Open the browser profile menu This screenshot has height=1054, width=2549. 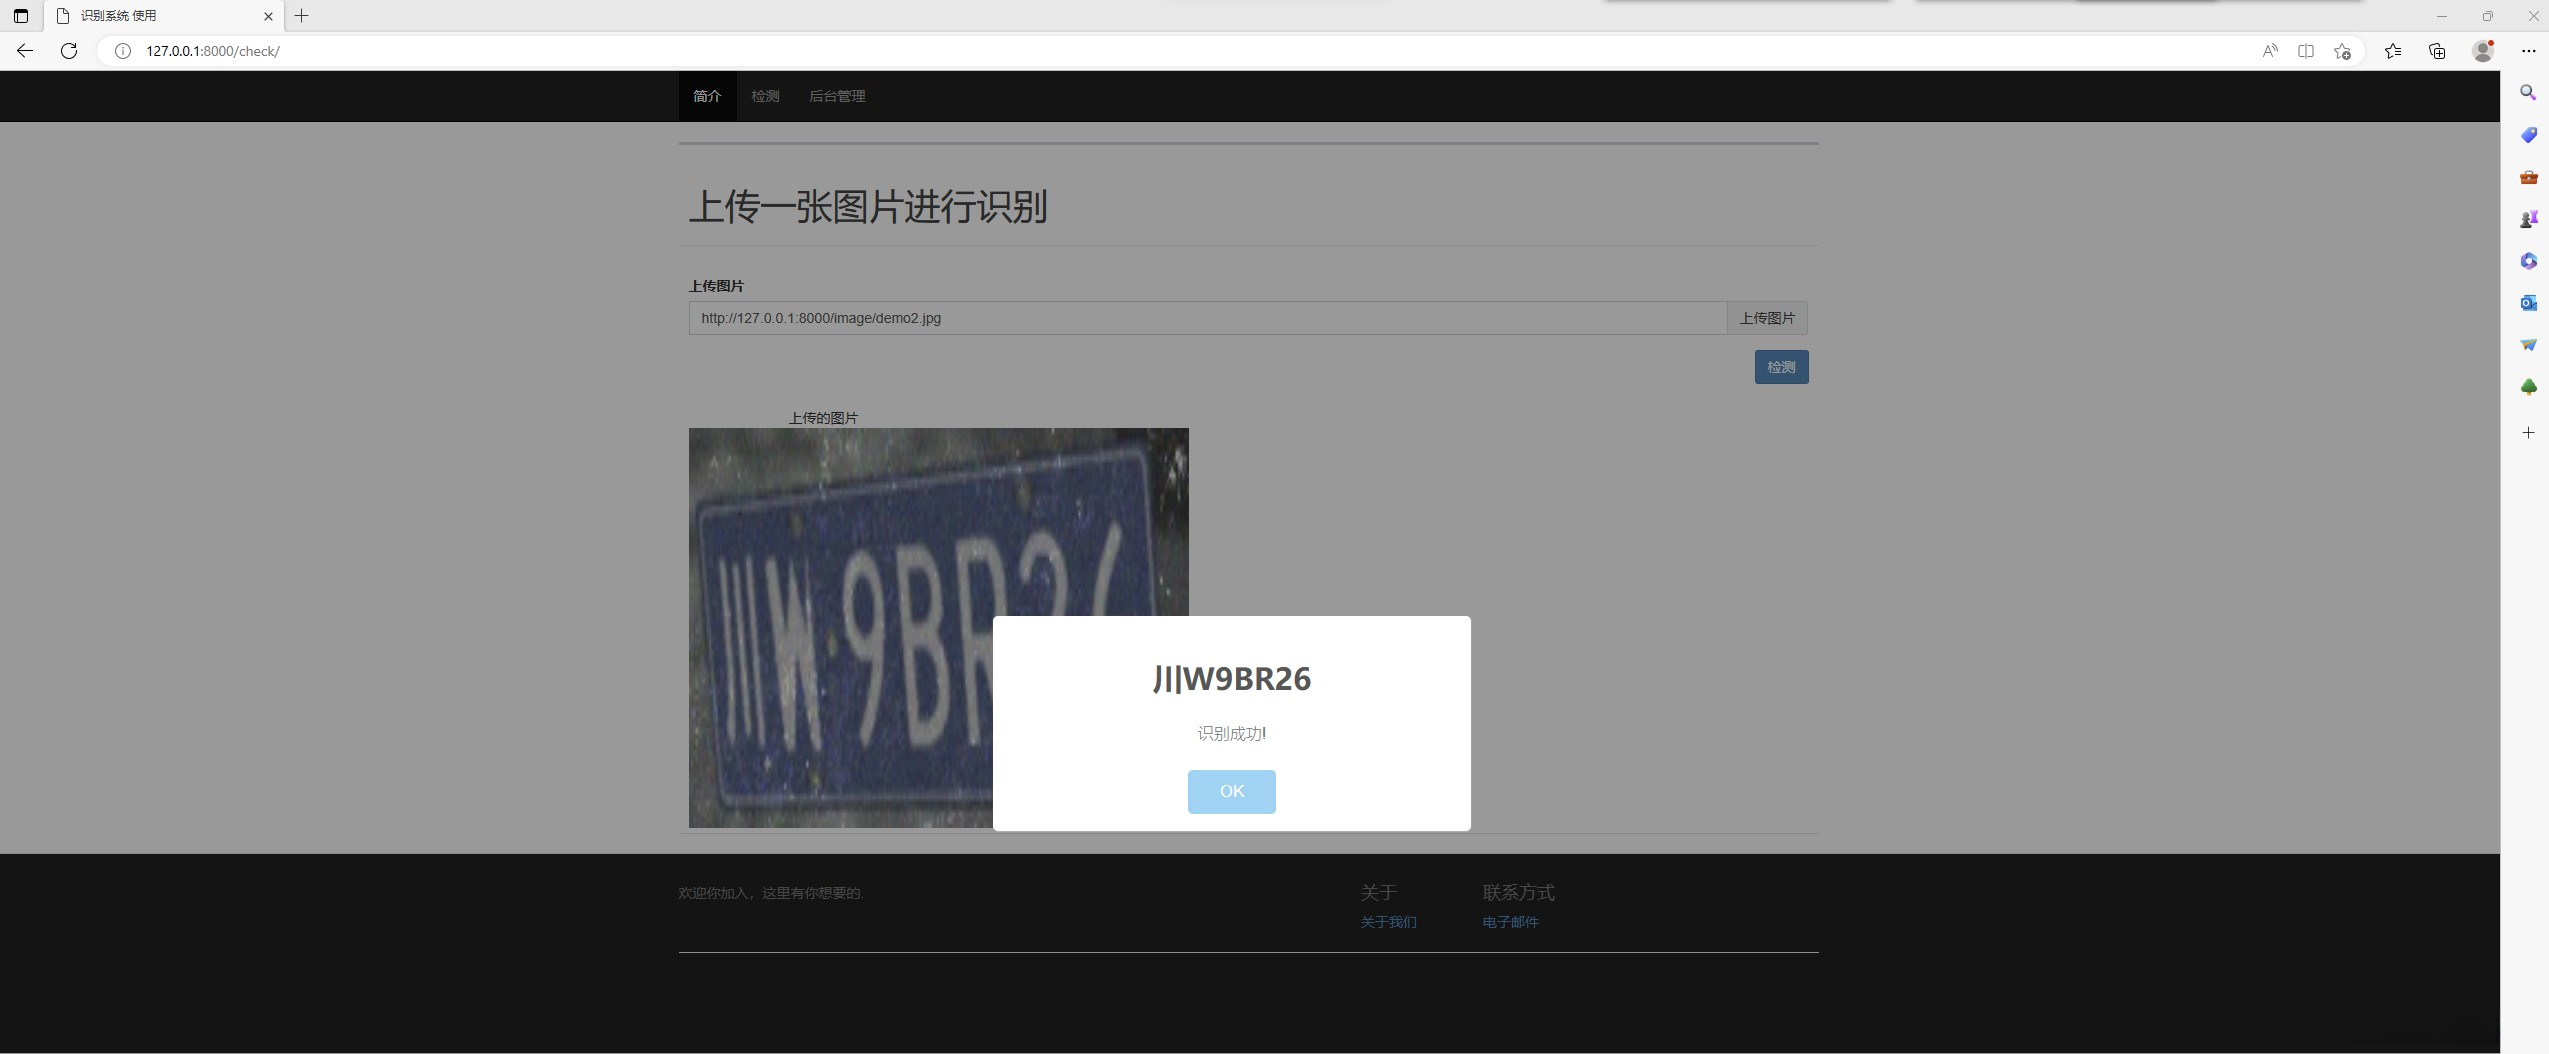(2483, 51)
